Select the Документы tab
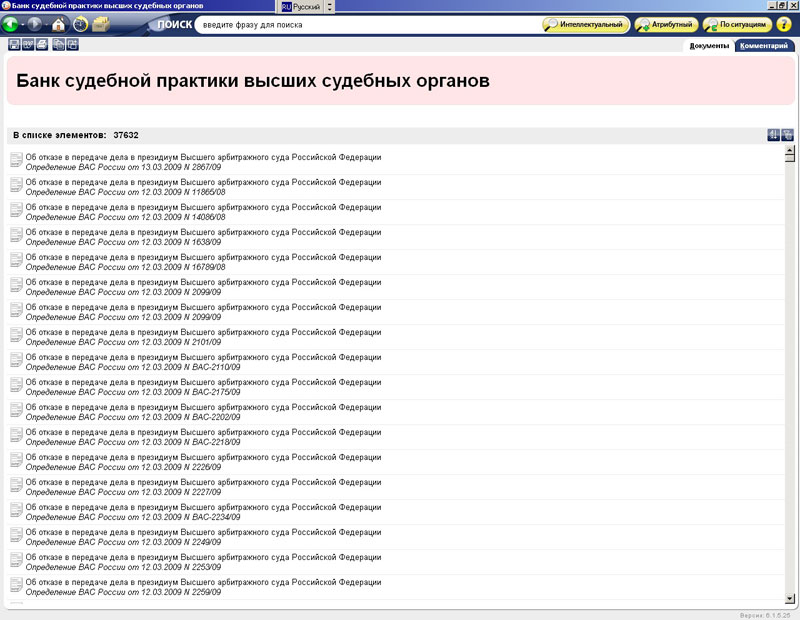Image resolution: width=800 pixels, height=620 pixels. click(x=709, y=45)
